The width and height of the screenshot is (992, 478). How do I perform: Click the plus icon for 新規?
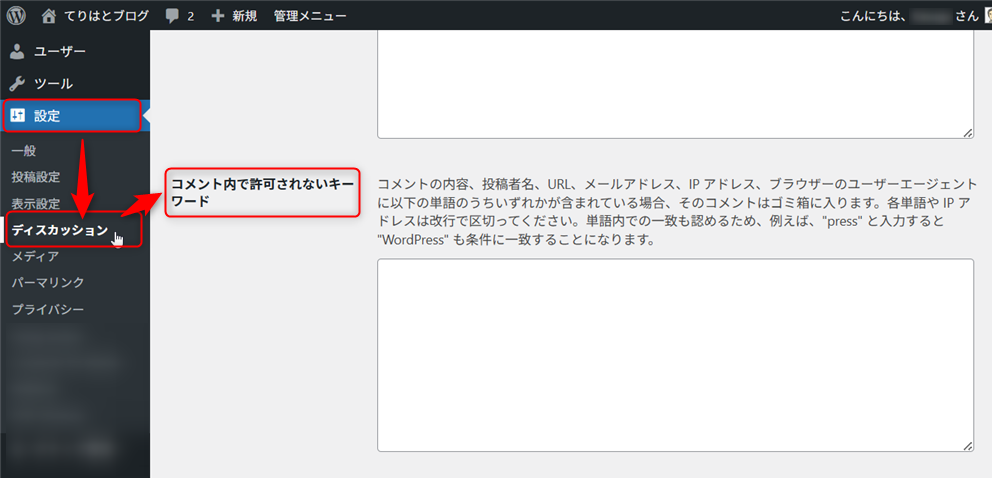point(218,16)
